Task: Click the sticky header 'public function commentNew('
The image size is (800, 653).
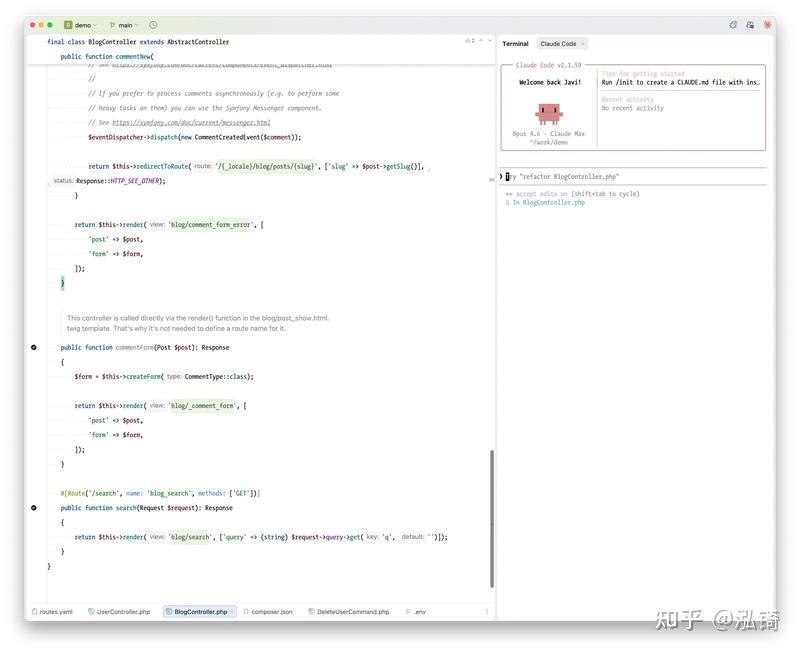Action: (x=107, y=57)
